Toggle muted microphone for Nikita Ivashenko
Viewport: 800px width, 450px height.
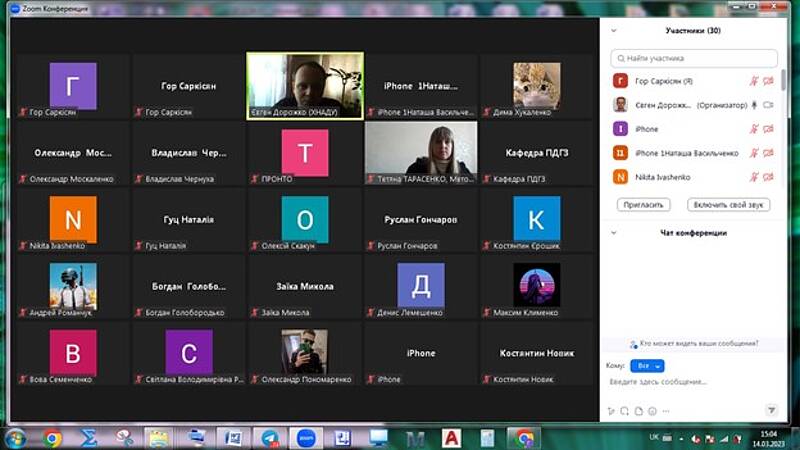point(754,177)
